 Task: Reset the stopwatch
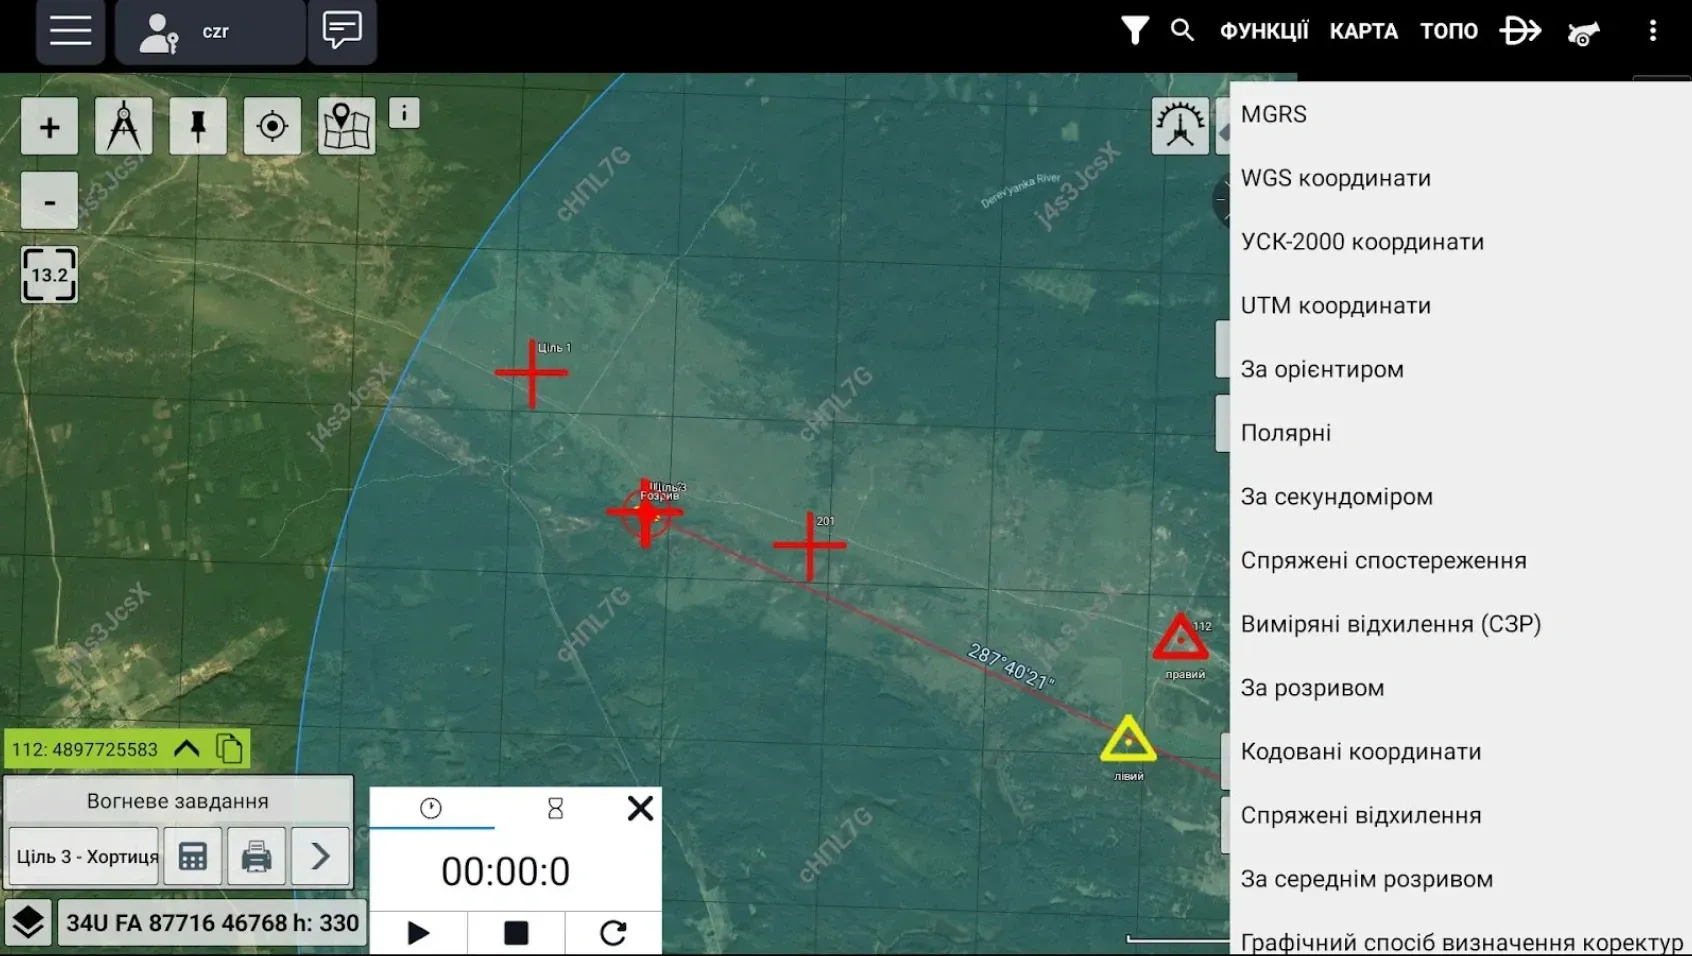click(613, 933)
